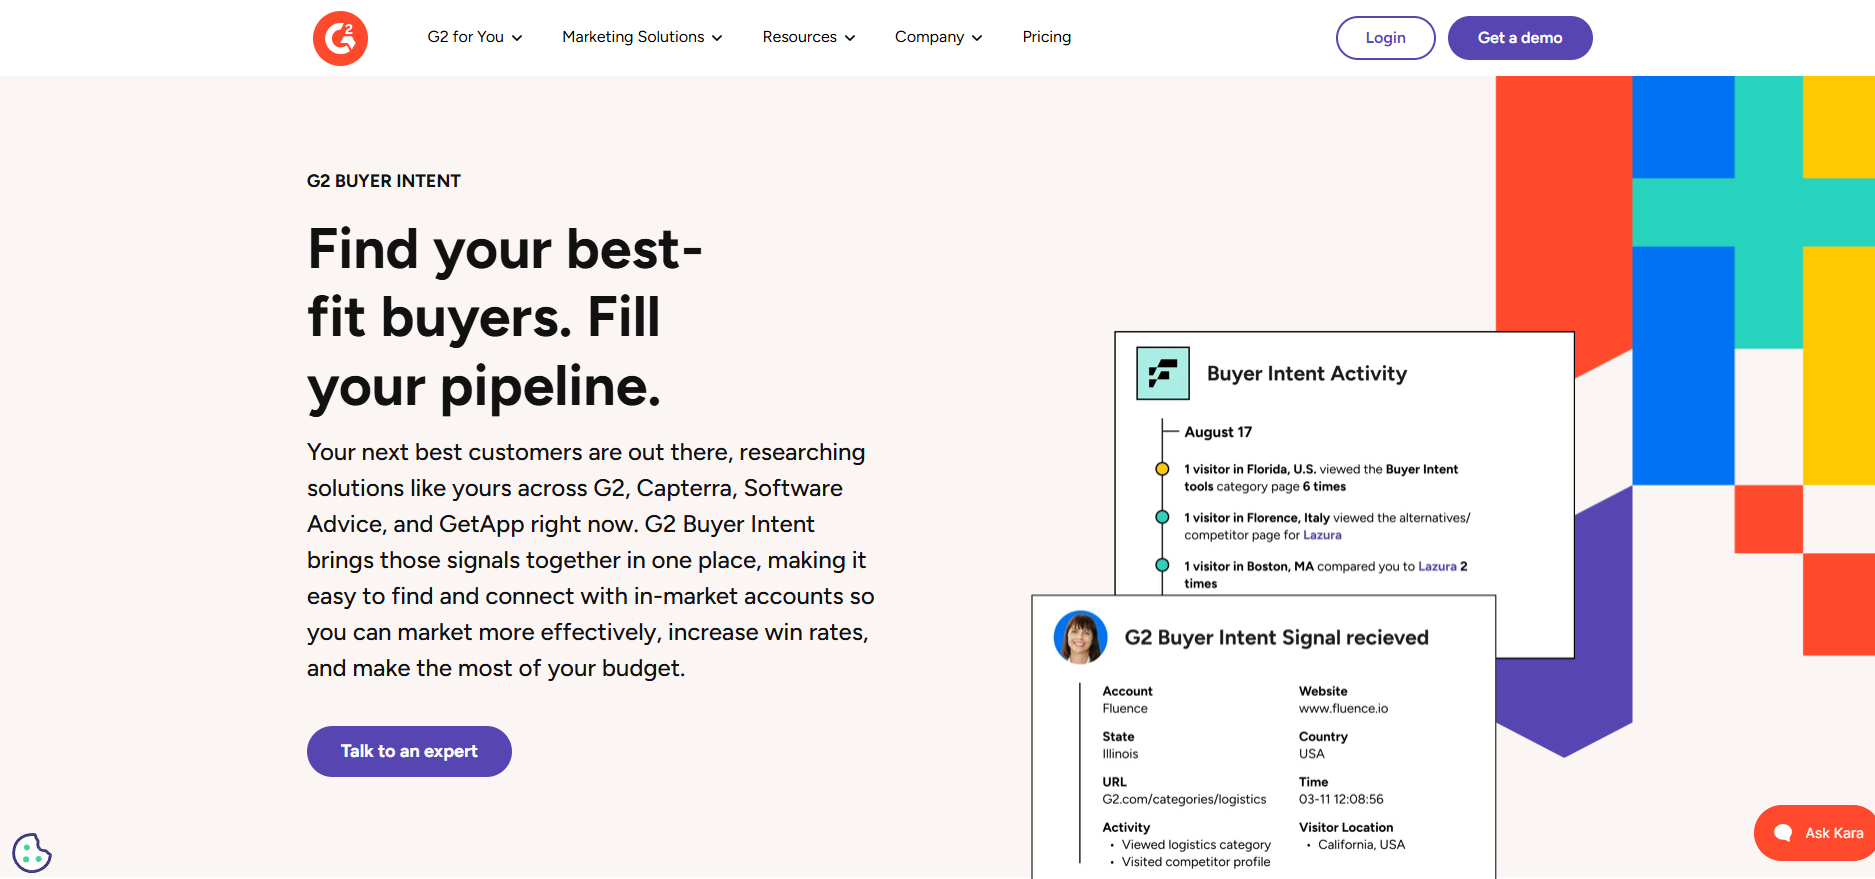
Task: Open the Resources menu
Action: coord(809,37)
